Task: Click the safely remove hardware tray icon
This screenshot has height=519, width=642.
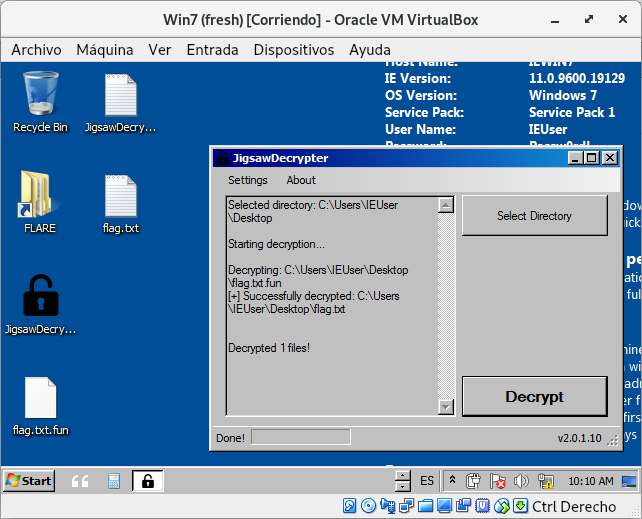Action: point(473,481)
